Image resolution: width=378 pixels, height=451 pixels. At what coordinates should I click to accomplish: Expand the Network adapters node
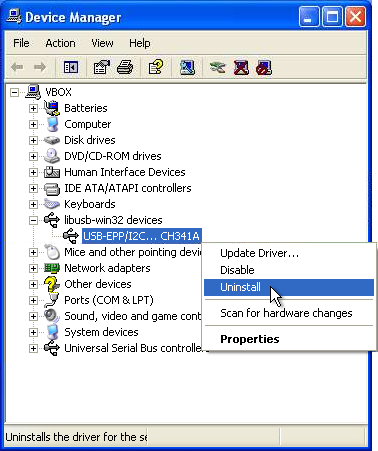pyautogui.click(x=33, y=268)
